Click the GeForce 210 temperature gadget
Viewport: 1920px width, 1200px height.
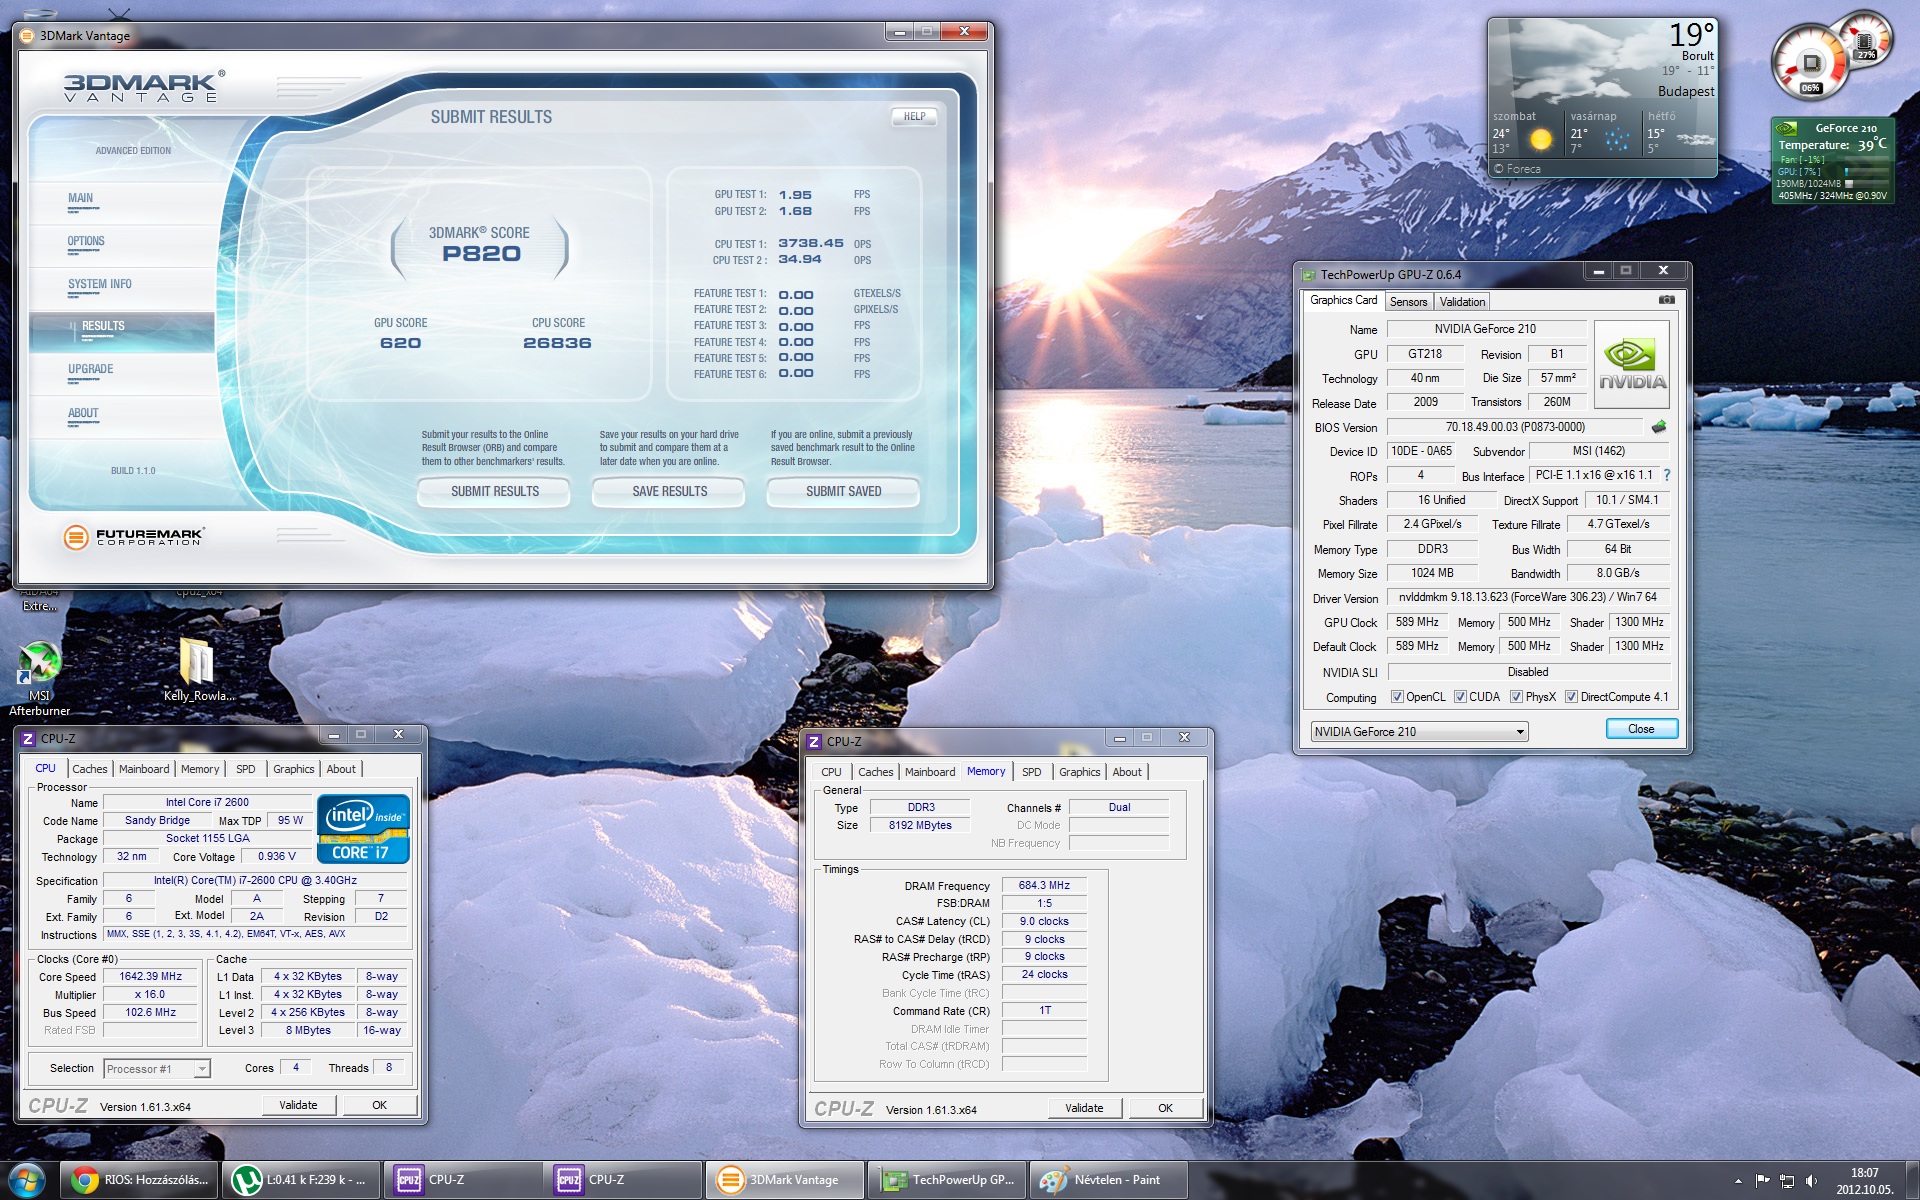[1830, 161]
